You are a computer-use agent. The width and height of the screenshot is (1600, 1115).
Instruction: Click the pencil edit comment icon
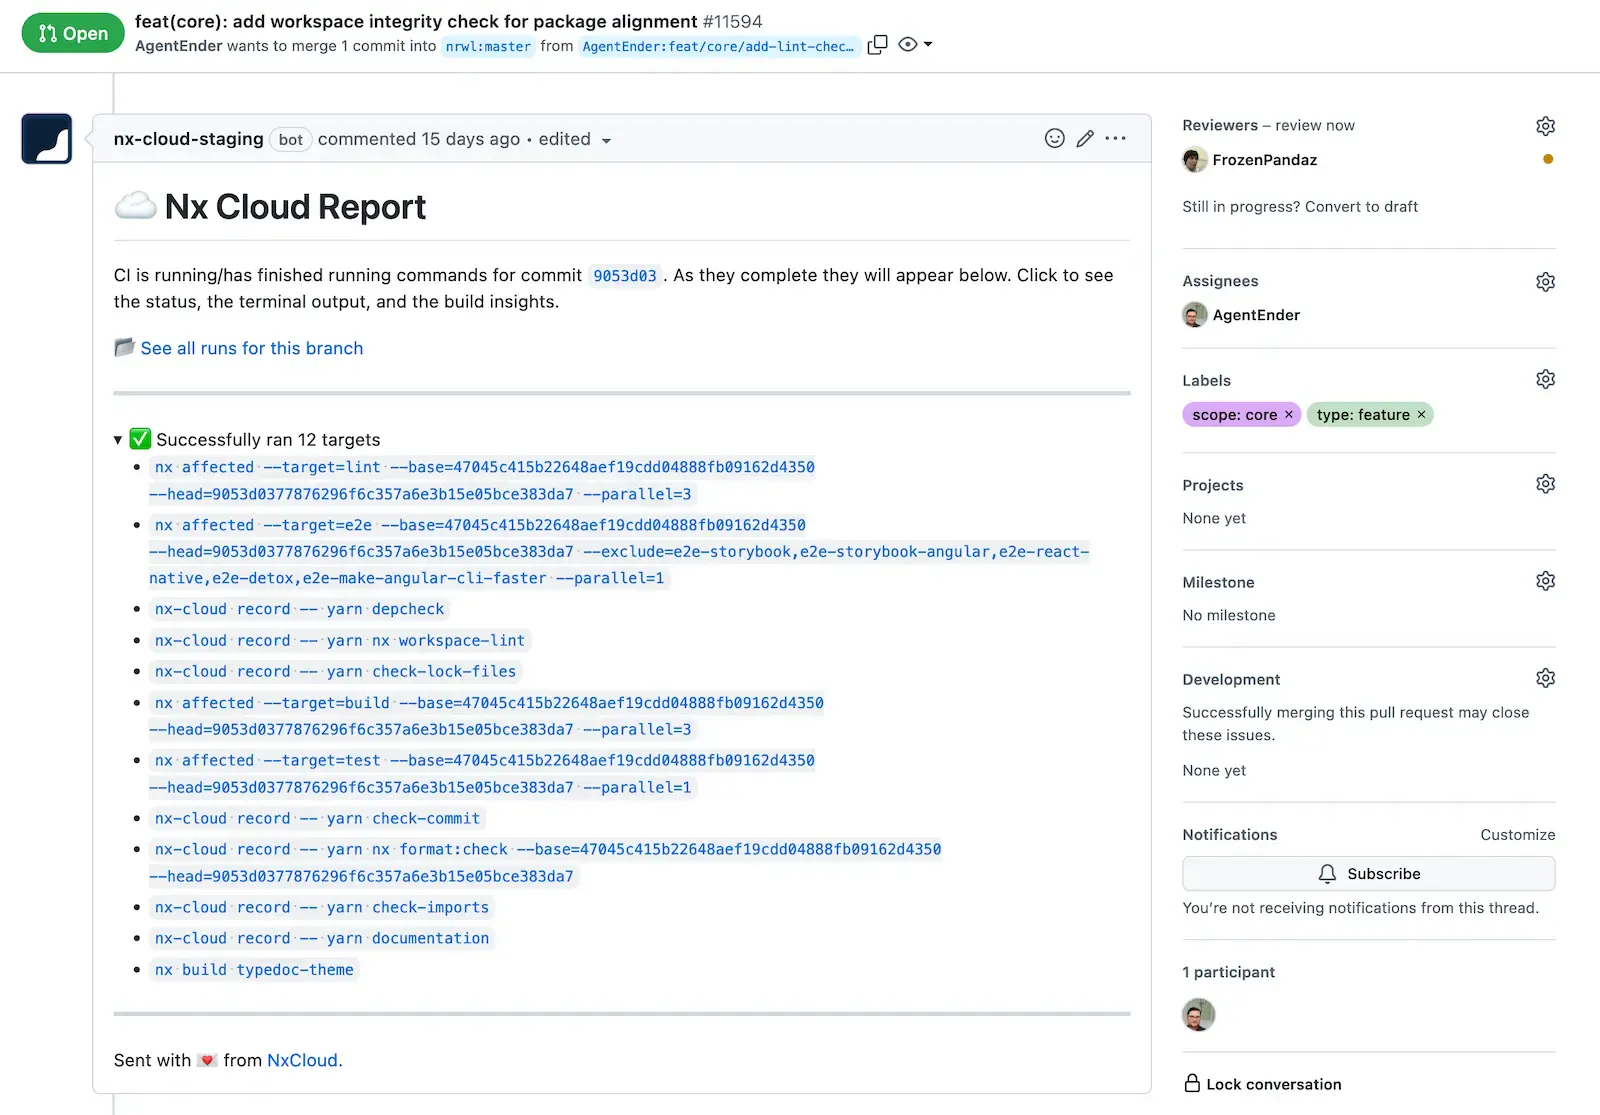coord(1085,139)
